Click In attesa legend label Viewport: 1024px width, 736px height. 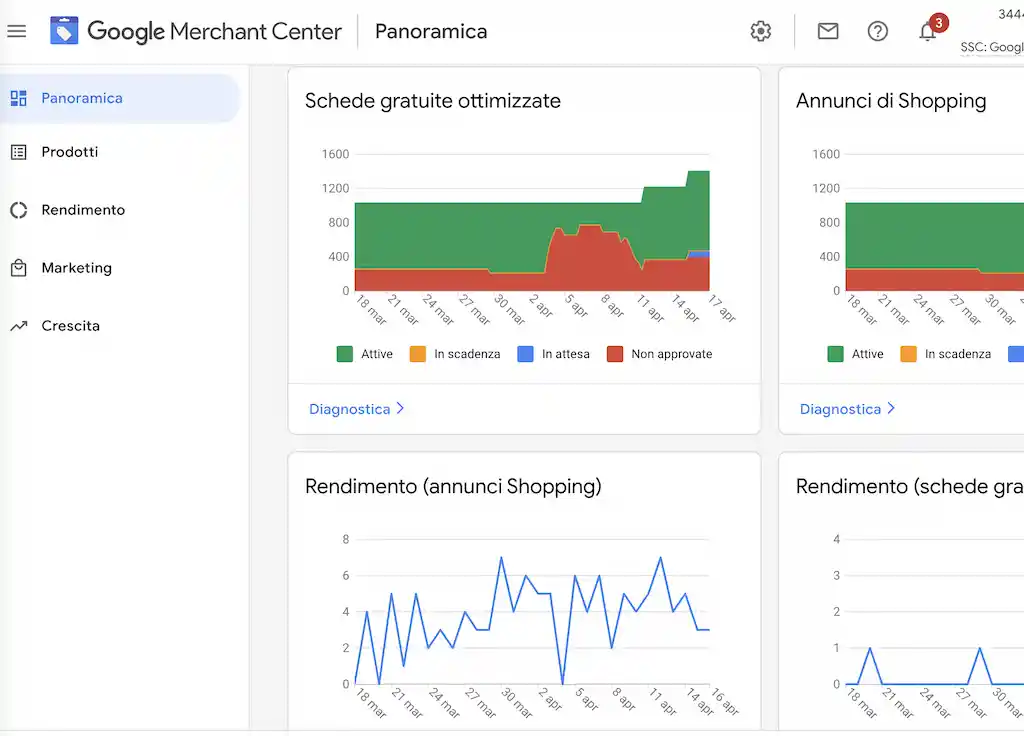click(x=566, y=354)
